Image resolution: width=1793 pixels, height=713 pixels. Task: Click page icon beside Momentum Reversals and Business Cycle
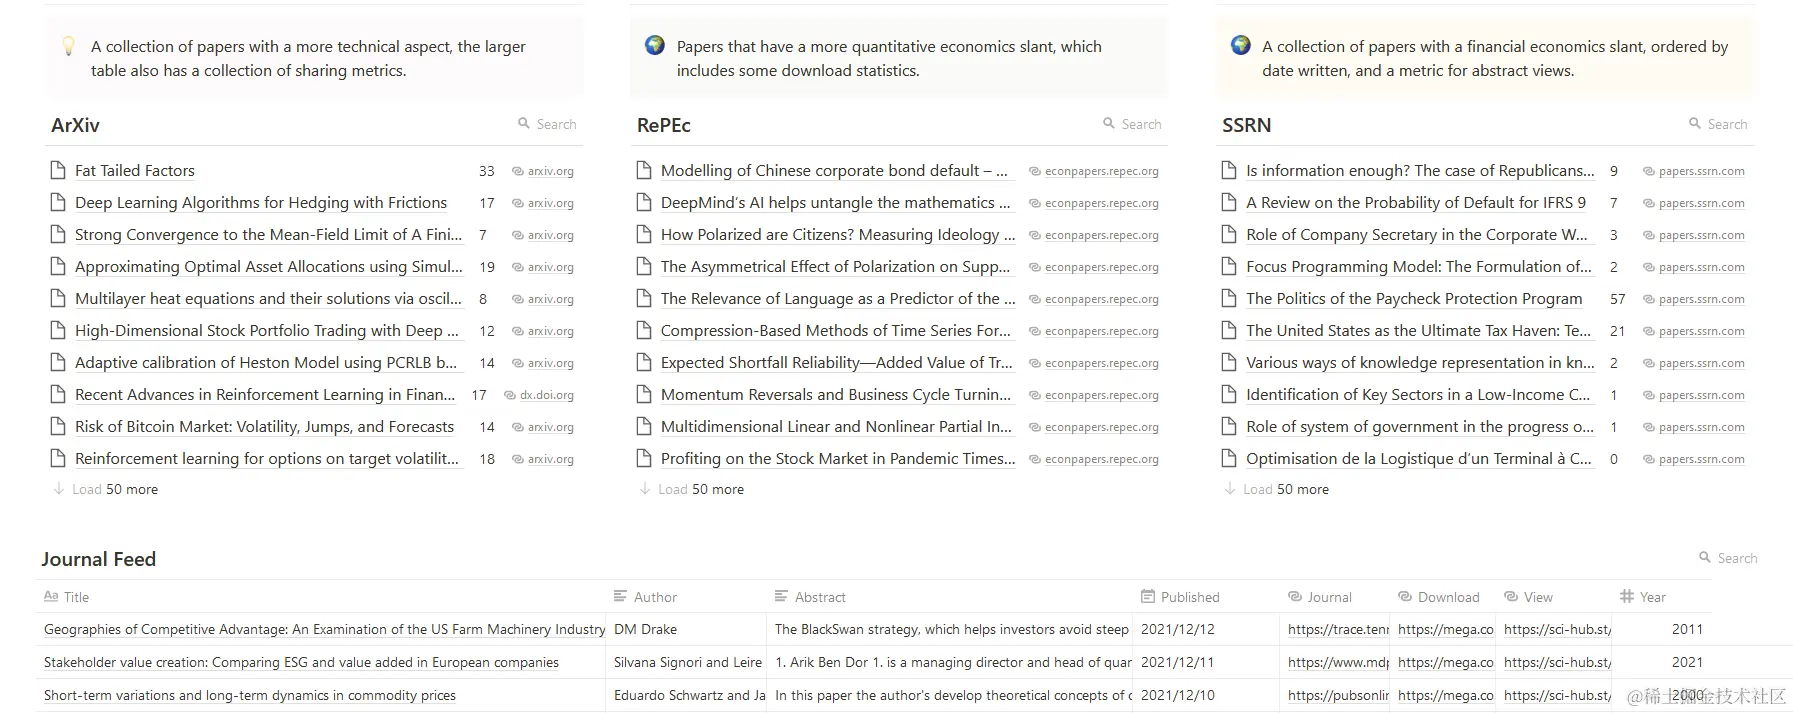point(644,395)
